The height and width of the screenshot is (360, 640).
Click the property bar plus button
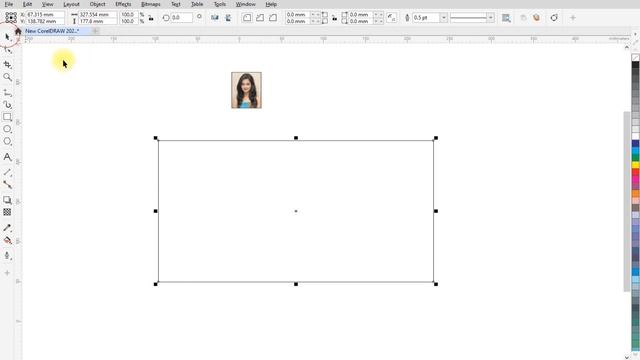click(x=573, y=18)
